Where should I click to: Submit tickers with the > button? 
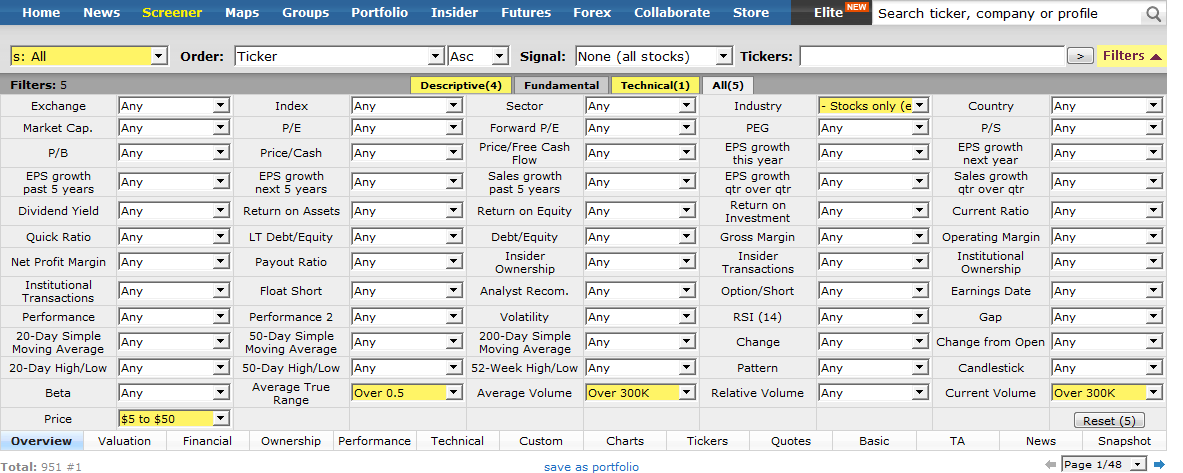click(1080, 57)
